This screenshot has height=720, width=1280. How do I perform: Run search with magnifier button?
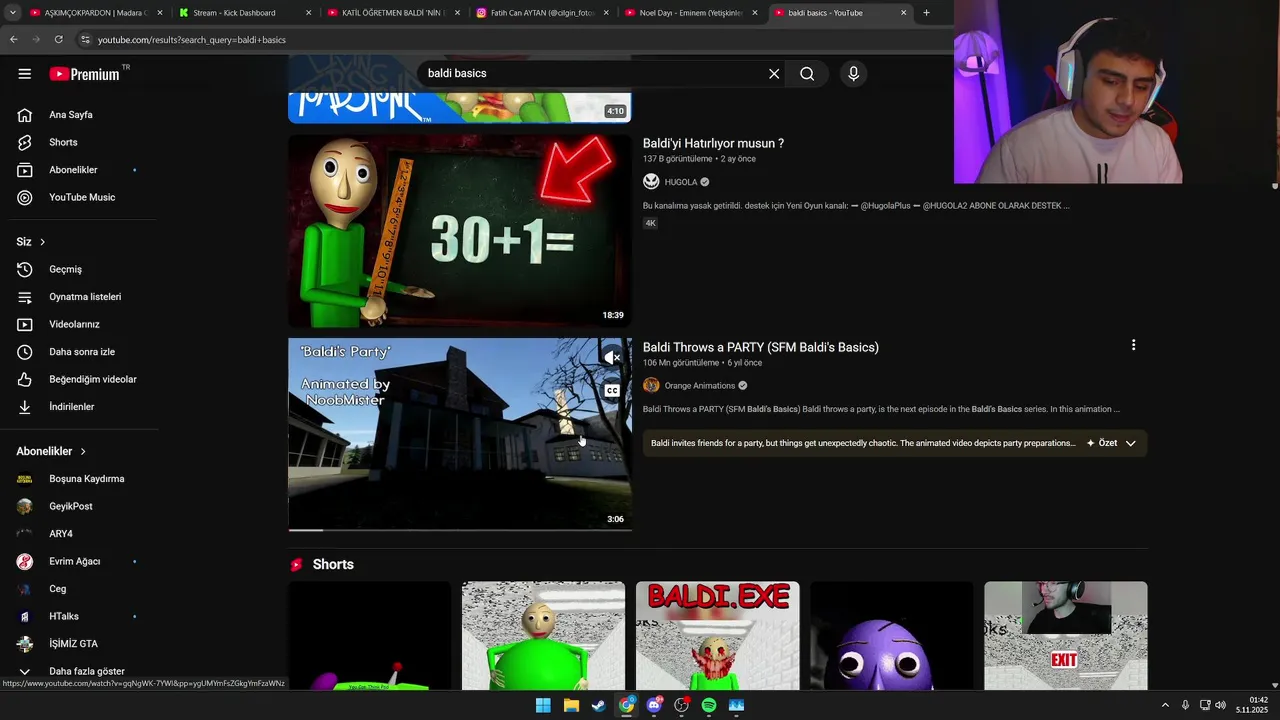(x=807, y=74)
